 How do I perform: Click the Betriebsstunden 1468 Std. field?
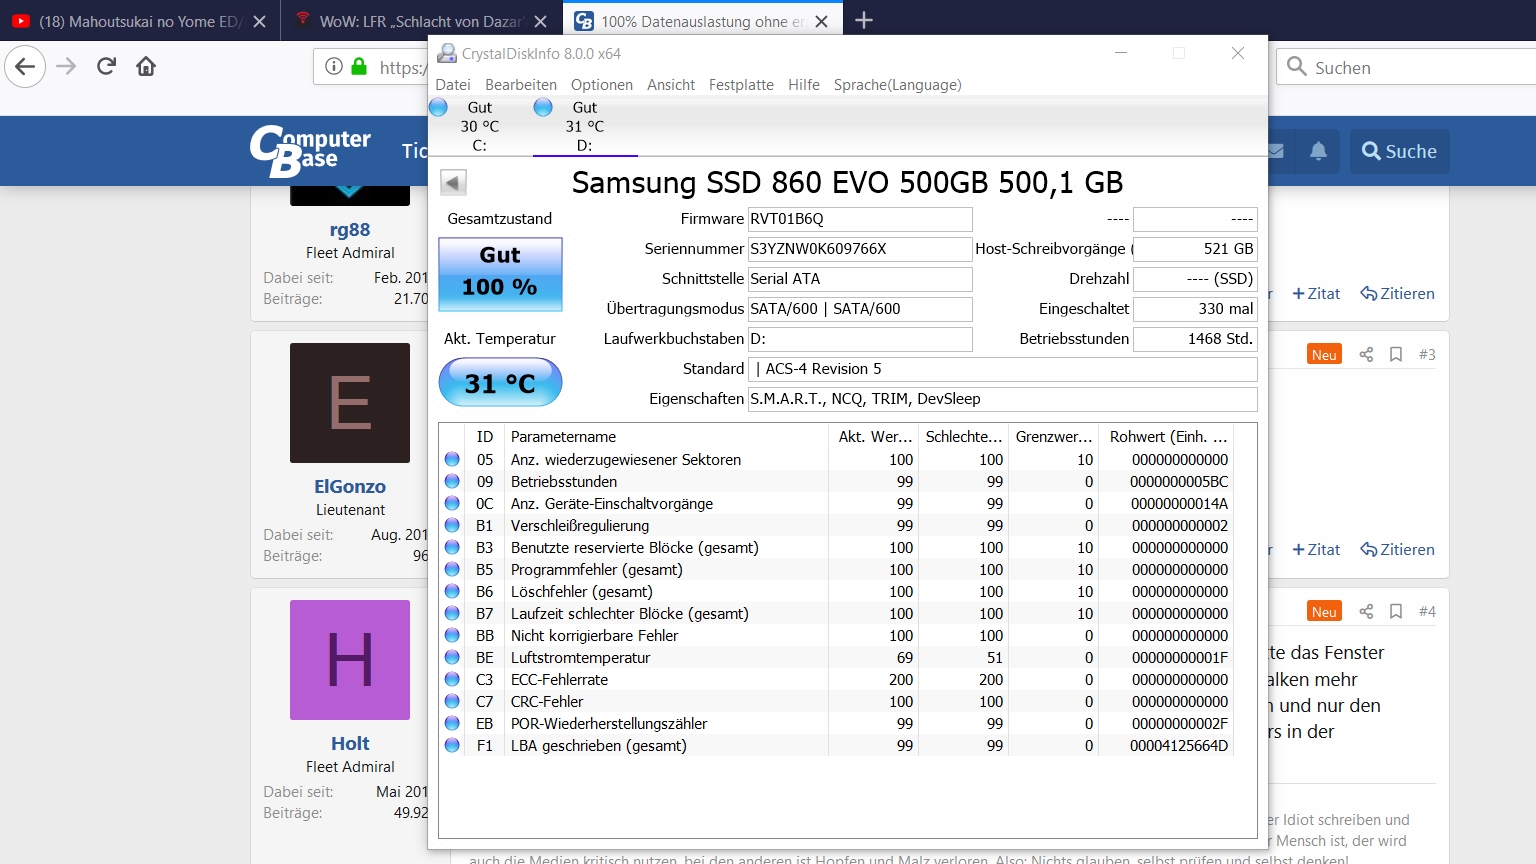click(1195, 339)
